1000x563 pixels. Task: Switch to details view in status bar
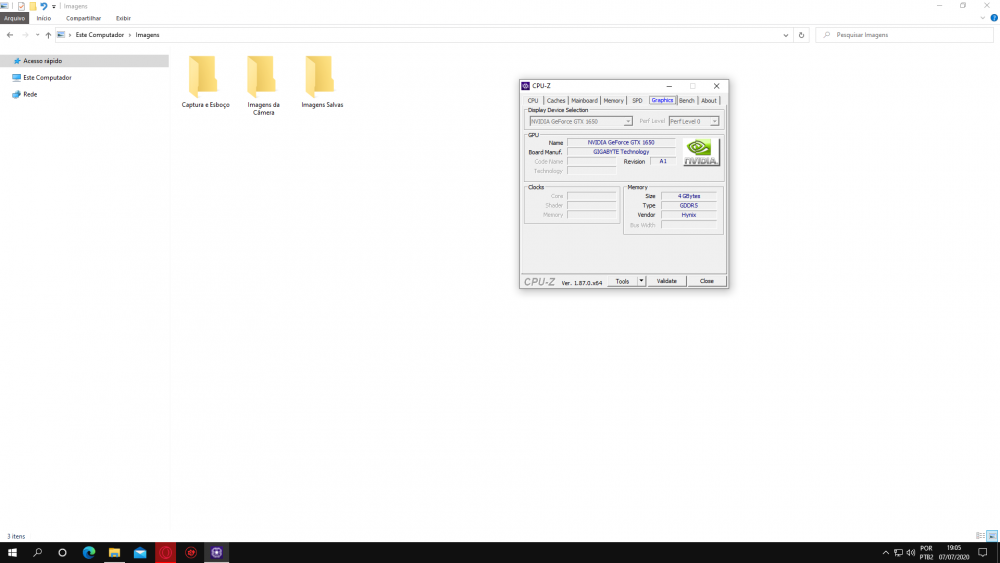coord(980,536)
